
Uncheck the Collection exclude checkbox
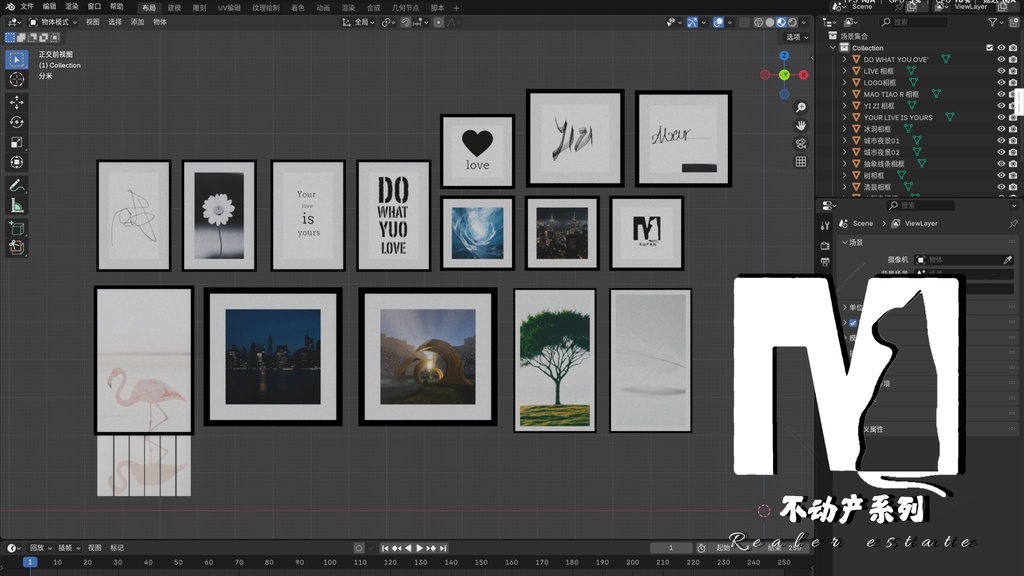pos(989,48)
